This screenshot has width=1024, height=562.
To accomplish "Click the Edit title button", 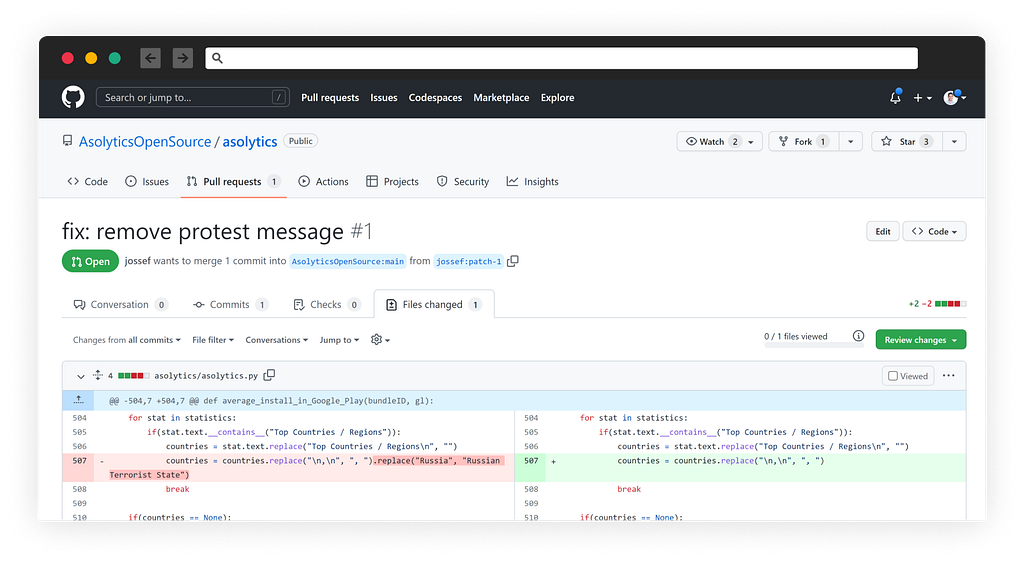I will [x=882, y=231].
